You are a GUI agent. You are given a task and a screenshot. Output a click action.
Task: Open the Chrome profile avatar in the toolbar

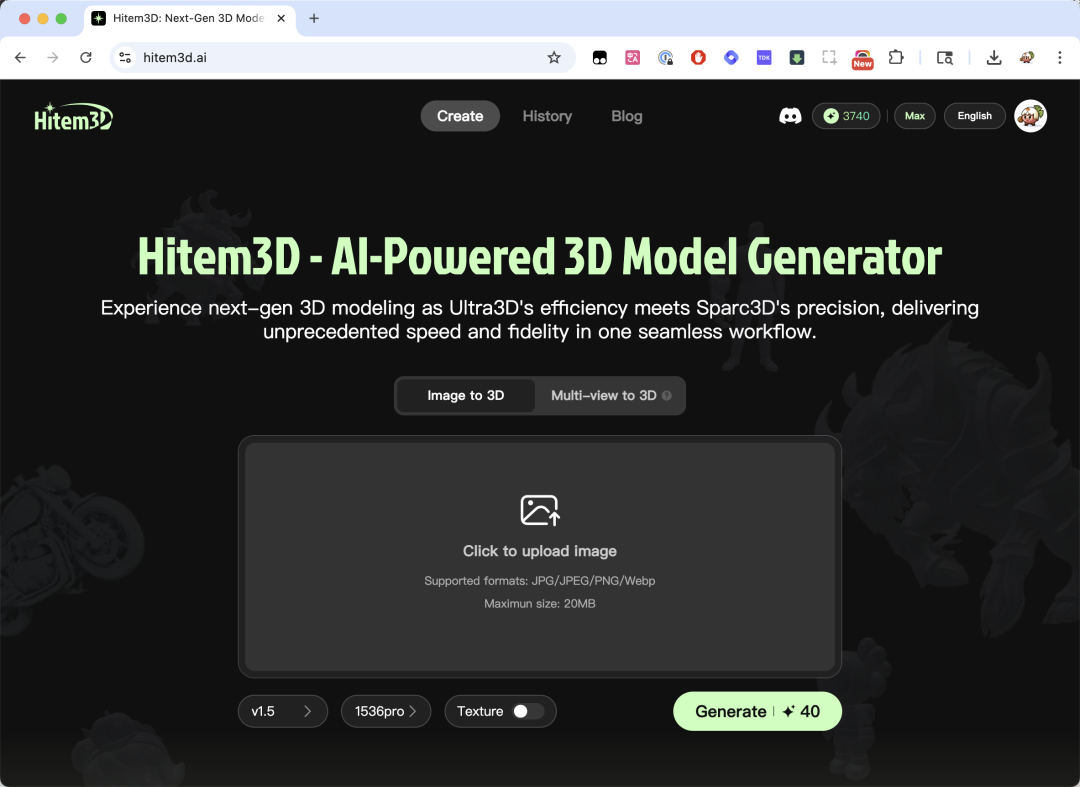[1027, 58]
